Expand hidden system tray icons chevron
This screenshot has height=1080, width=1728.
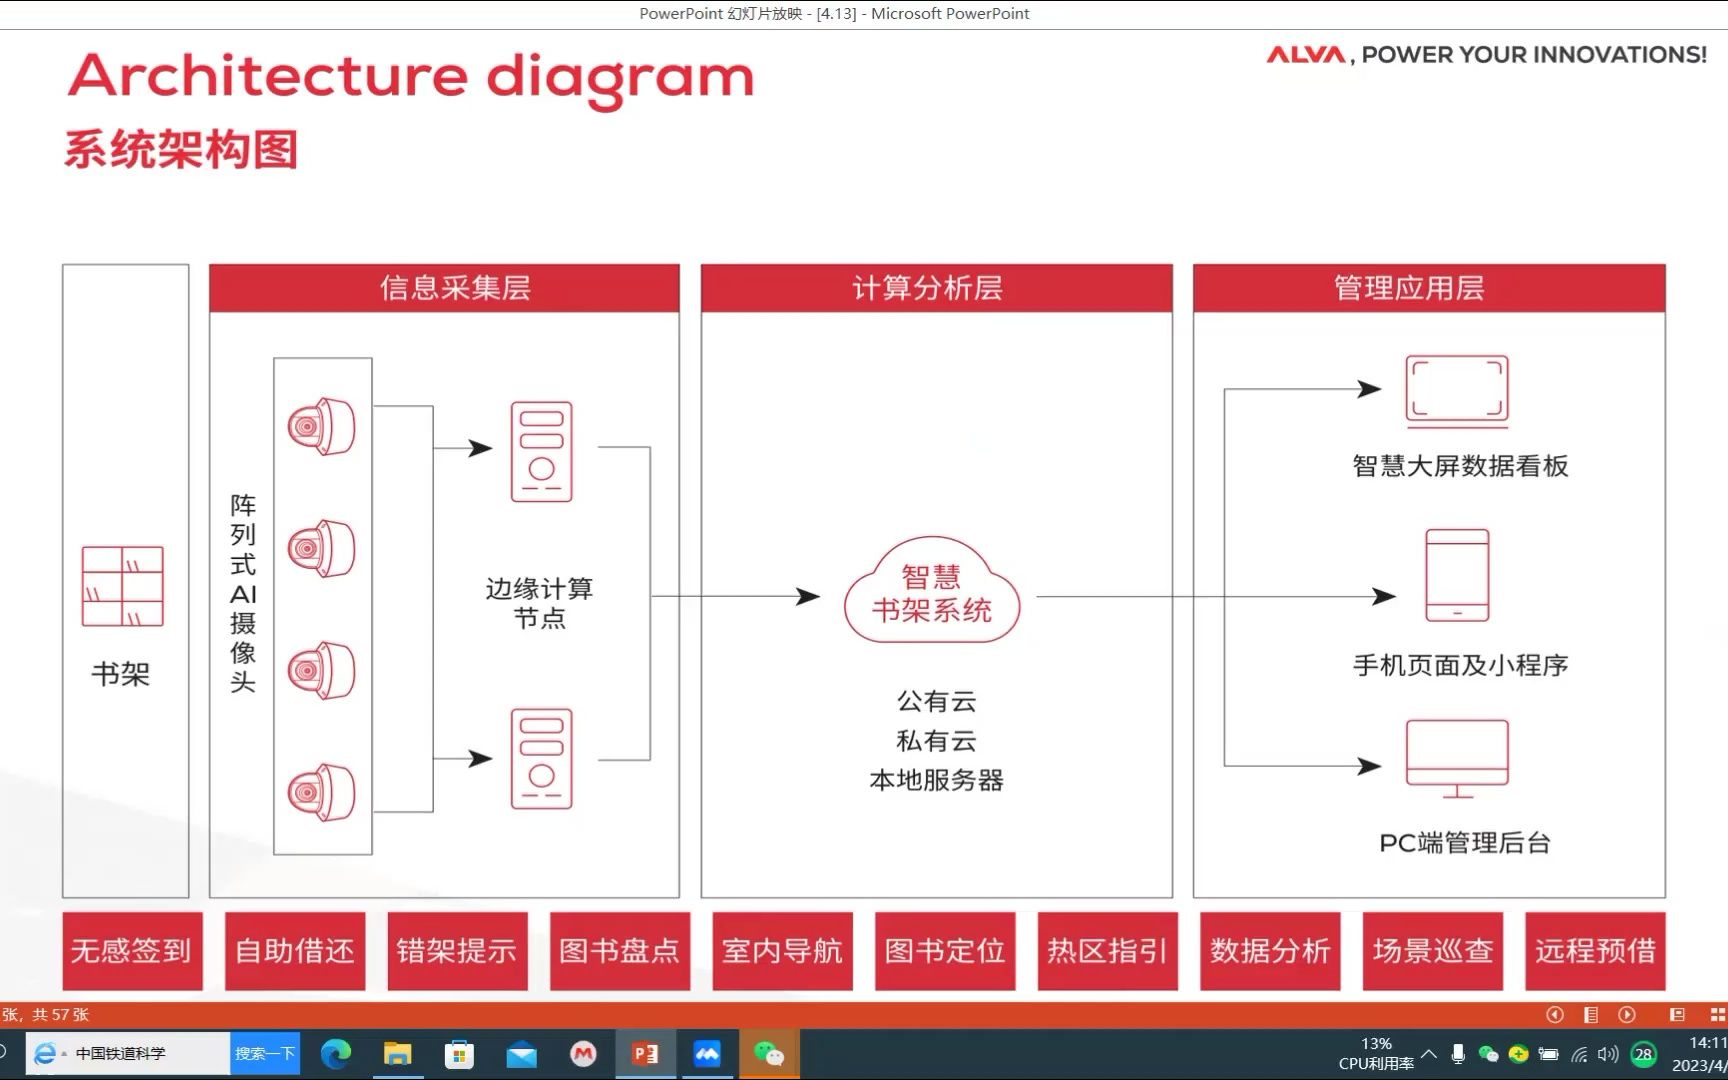(1429, 1054)
